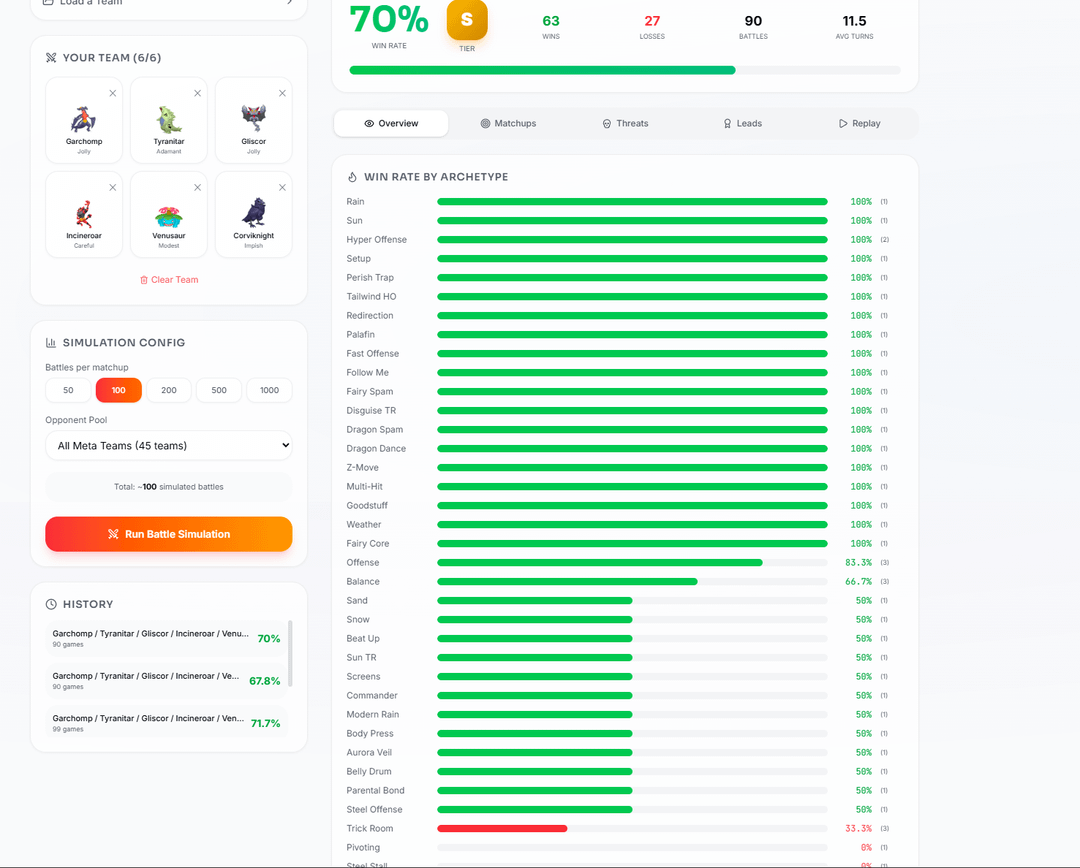Image resolution: width=1080 pixels, height=868 pixels.
Task: Open the Threats tab
Action: (x=625, y=124)
